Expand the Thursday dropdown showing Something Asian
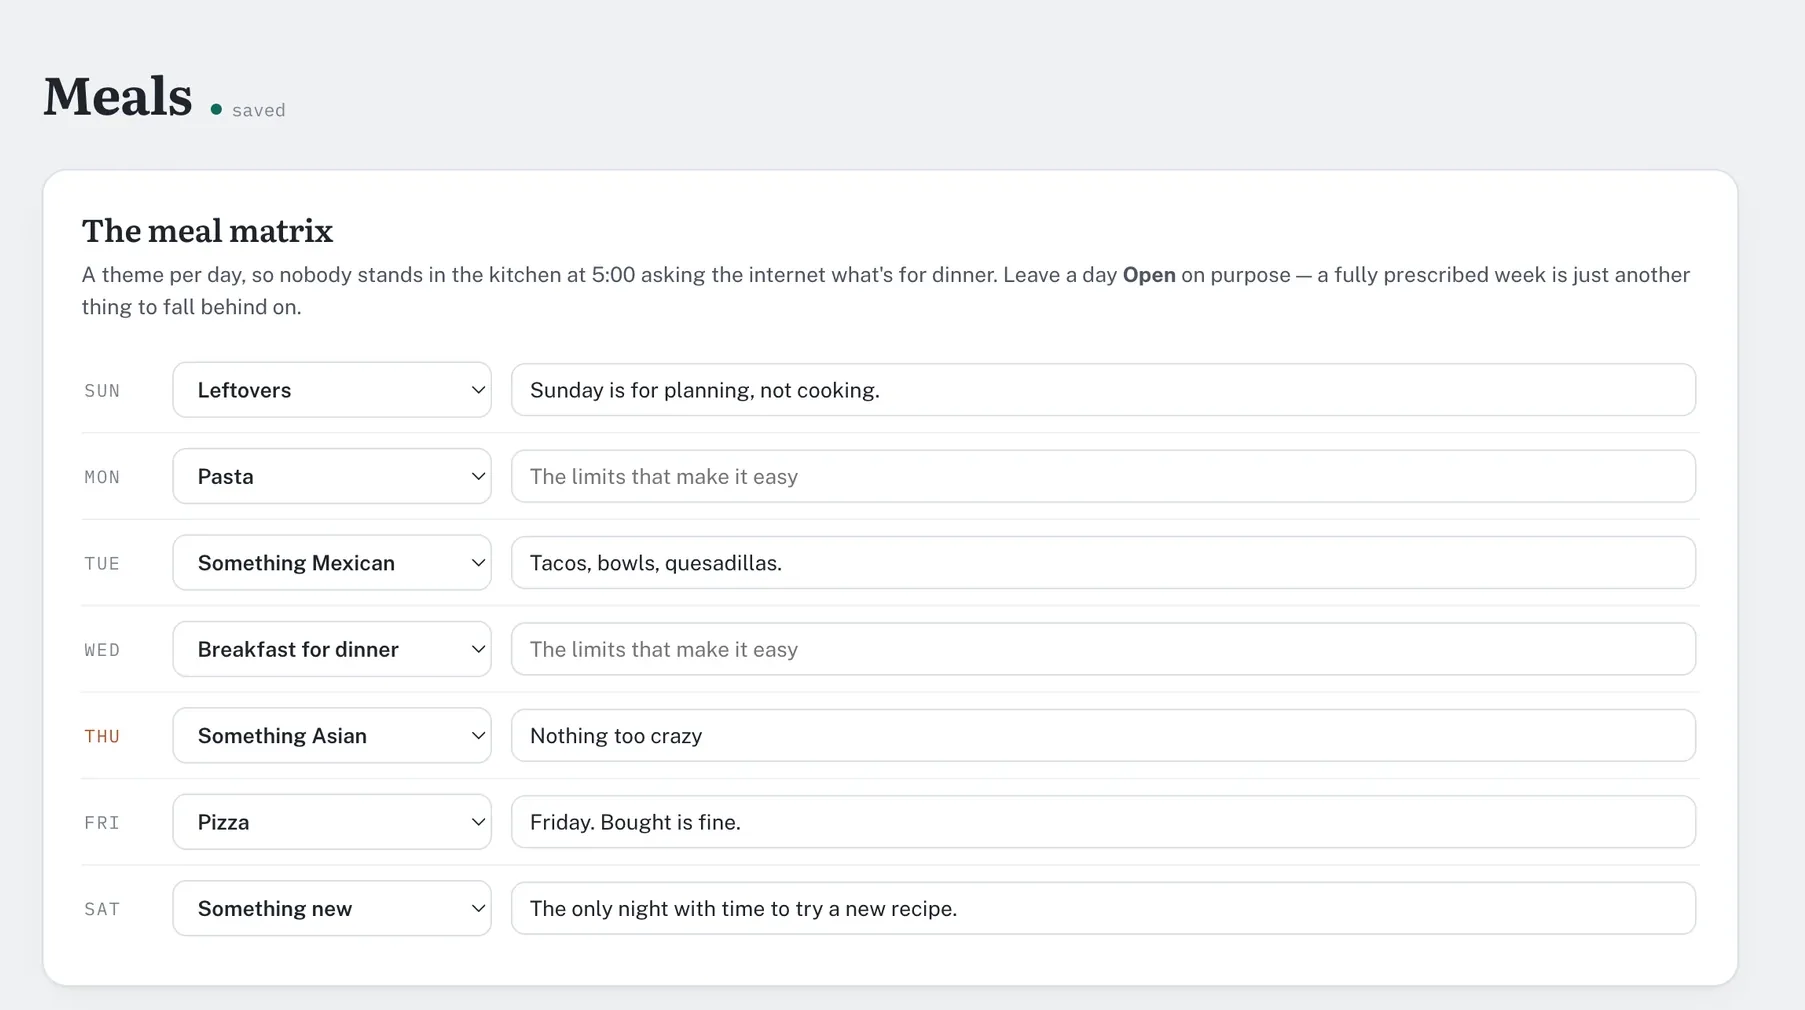Image resolution: width=1805 pixels, height=1010 pixels. [332, 736]
